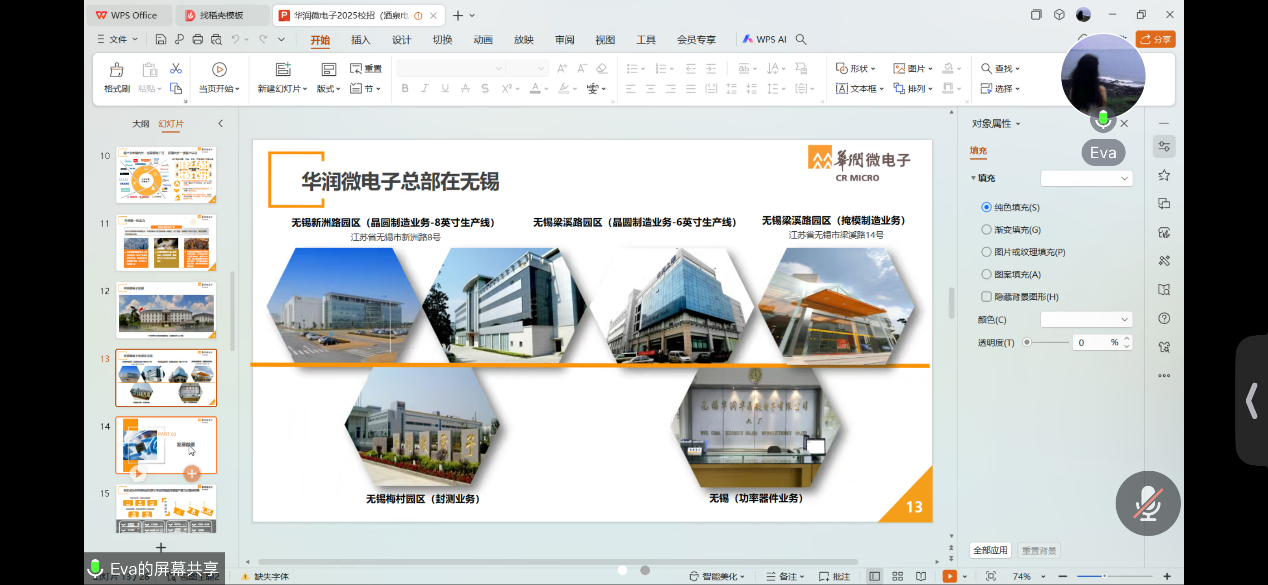Click the Save icon in quick access toolbar
The image size is (1268, 585).
click(161, 40)
